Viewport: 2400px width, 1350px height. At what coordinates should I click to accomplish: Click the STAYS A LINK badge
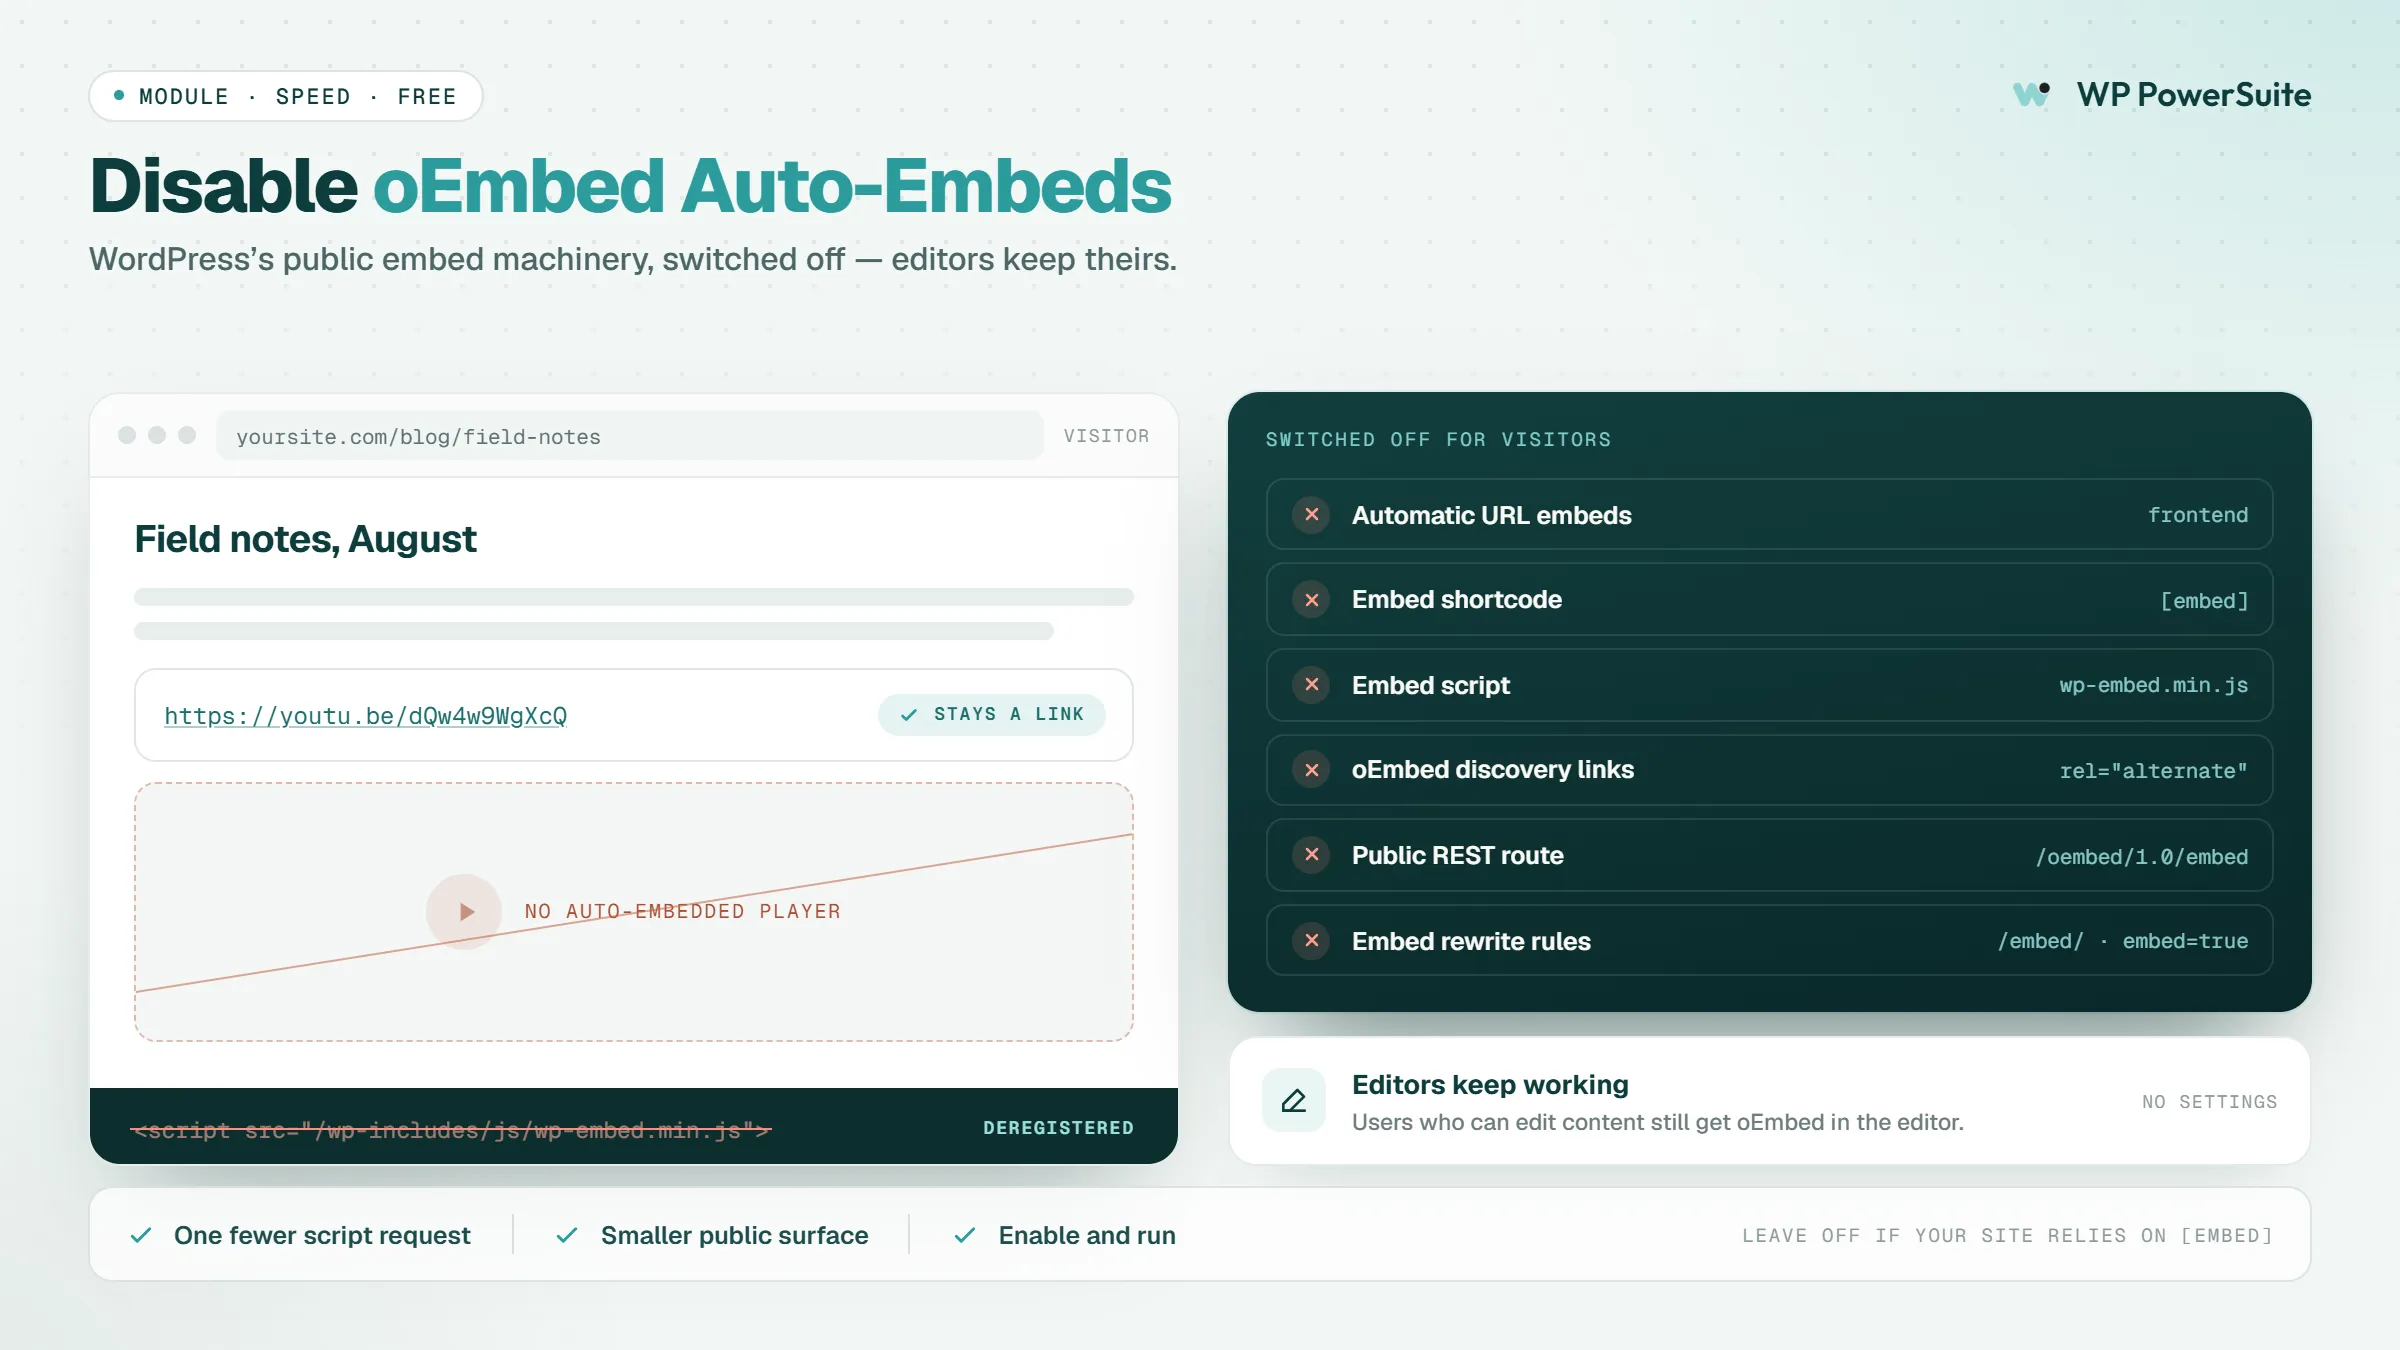point(992,715)
